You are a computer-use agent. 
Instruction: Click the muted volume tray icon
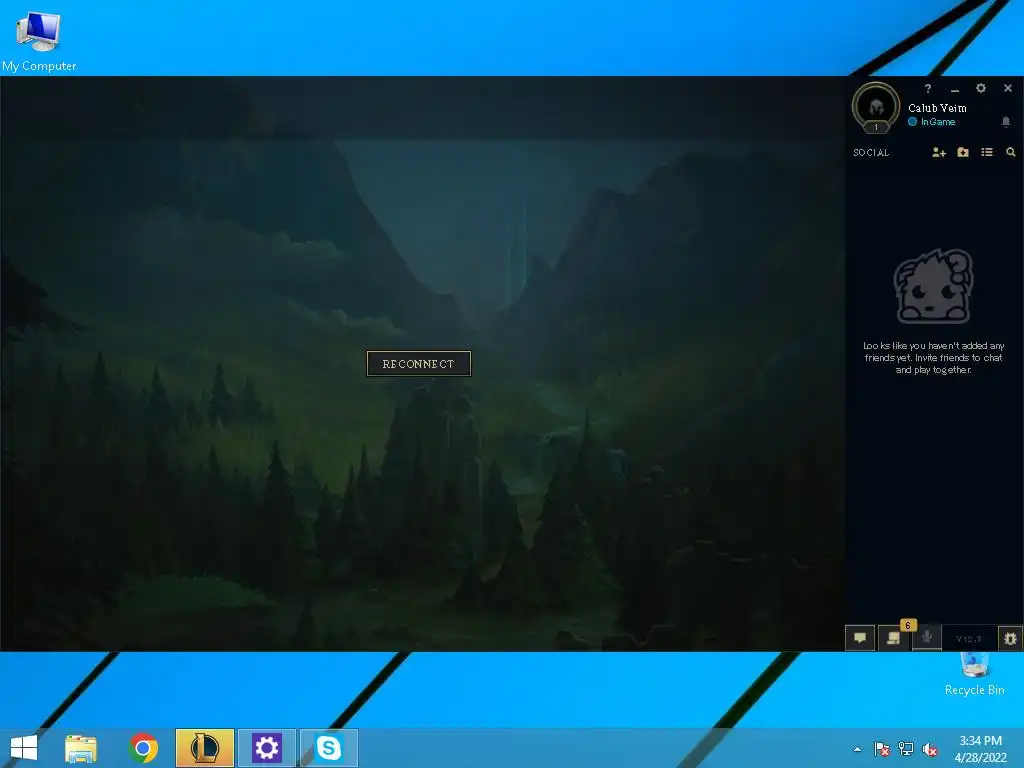point(929,749)
